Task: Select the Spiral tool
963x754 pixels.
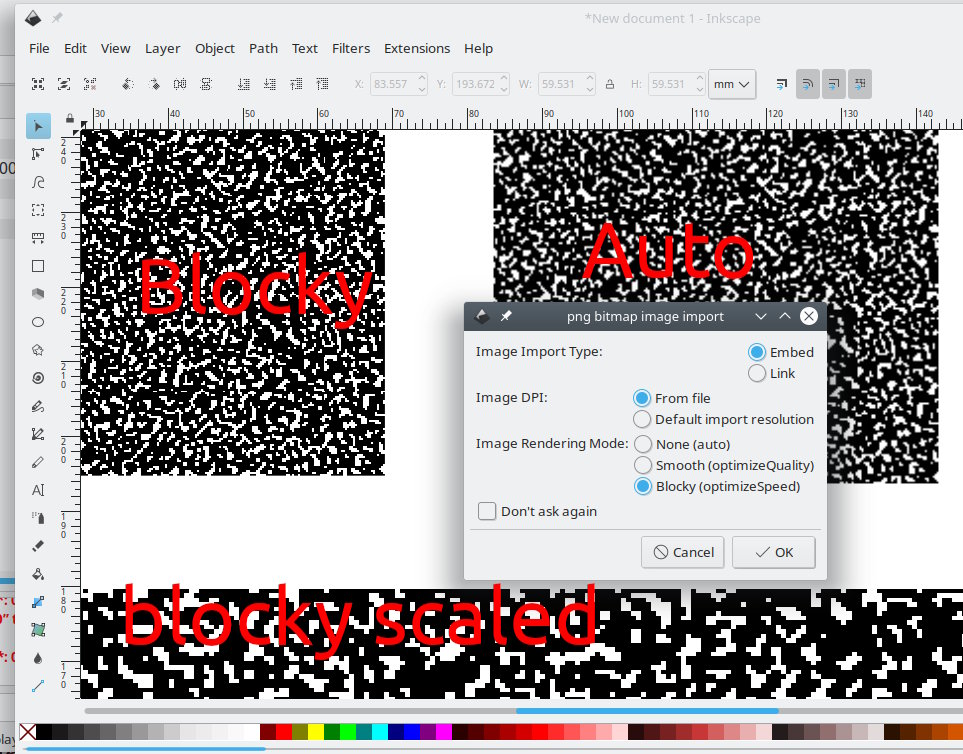Action: (38, 378)
